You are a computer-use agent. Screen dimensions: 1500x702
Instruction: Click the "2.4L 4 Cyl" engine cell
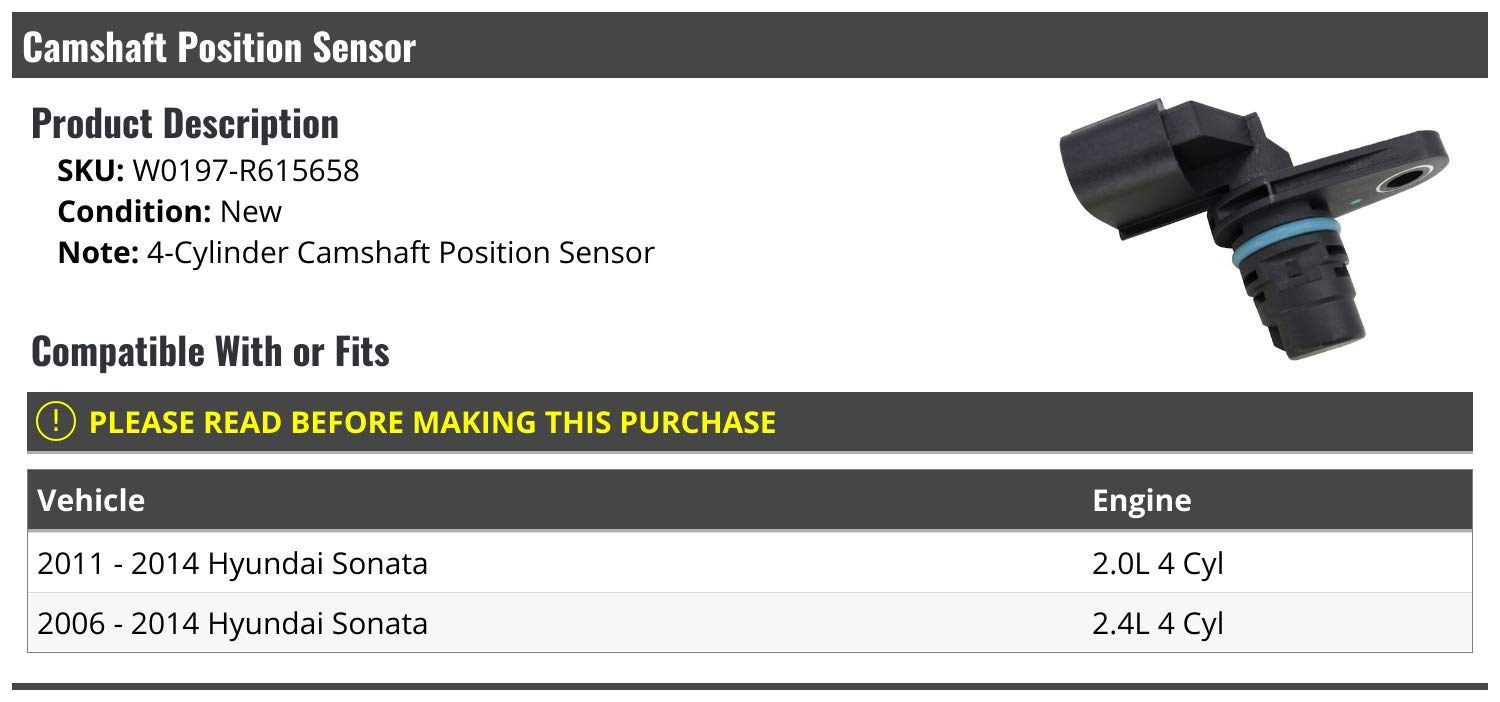1157,624
